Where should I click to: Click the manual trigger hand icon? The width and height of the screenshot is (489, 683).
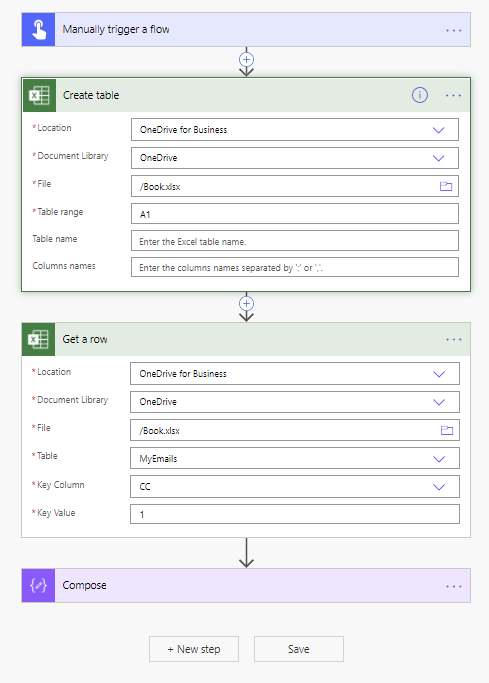(38, 30)
